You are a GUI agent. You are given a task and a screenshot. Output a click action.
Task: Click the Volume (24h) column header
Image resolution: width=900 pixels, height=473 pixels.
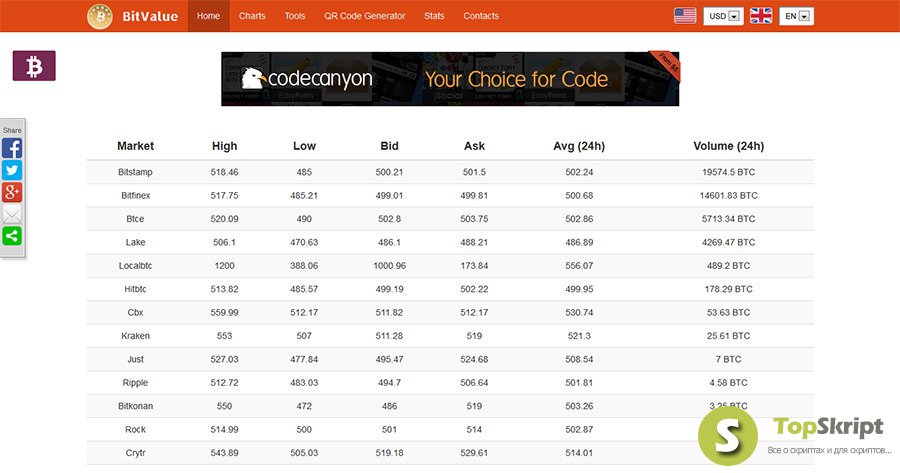click(x=728, y=146)
